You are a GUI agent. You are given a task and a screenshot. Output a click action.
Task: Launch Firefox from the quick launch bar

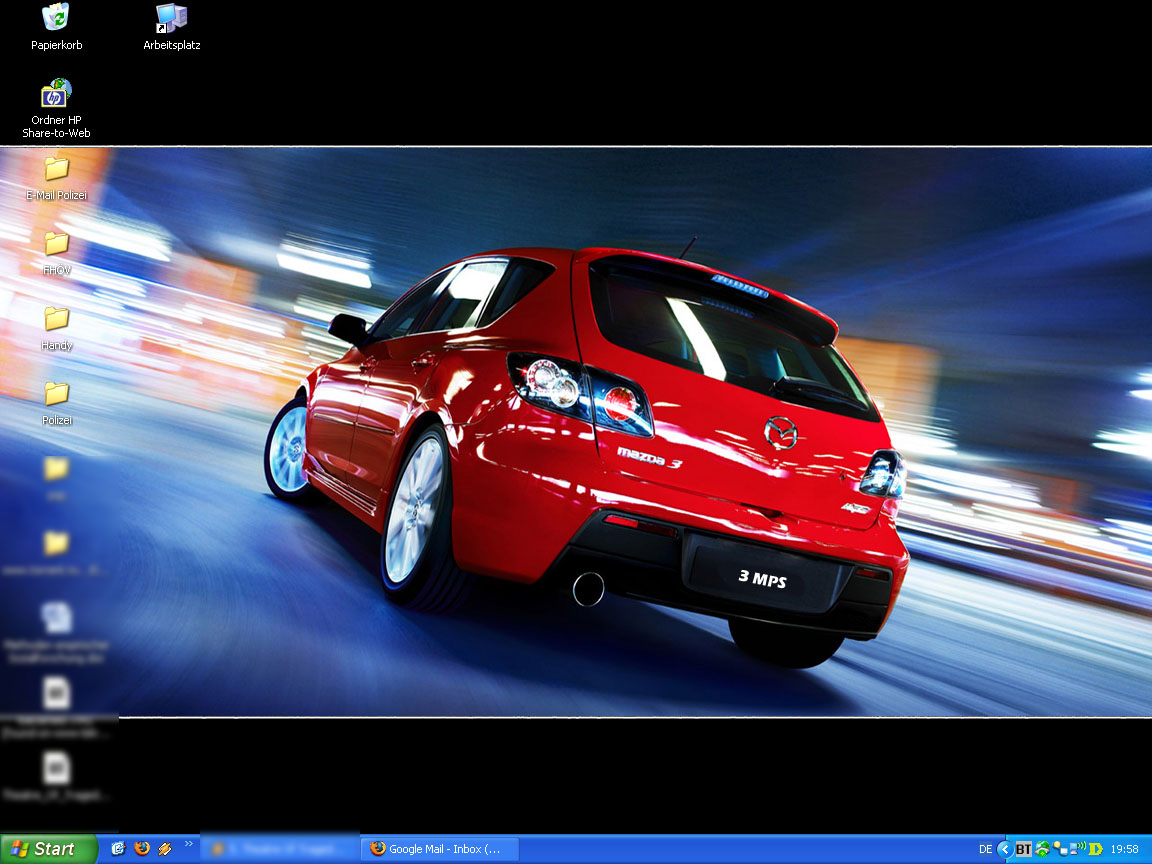(142, 849)
